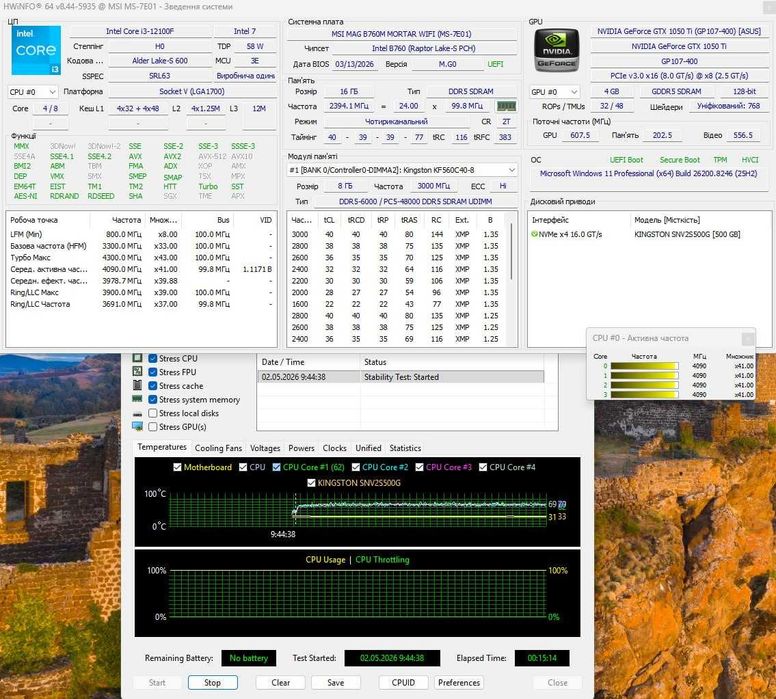
Task: Enable Stress GPU(s) checkbox
Action: click(153, 427)
